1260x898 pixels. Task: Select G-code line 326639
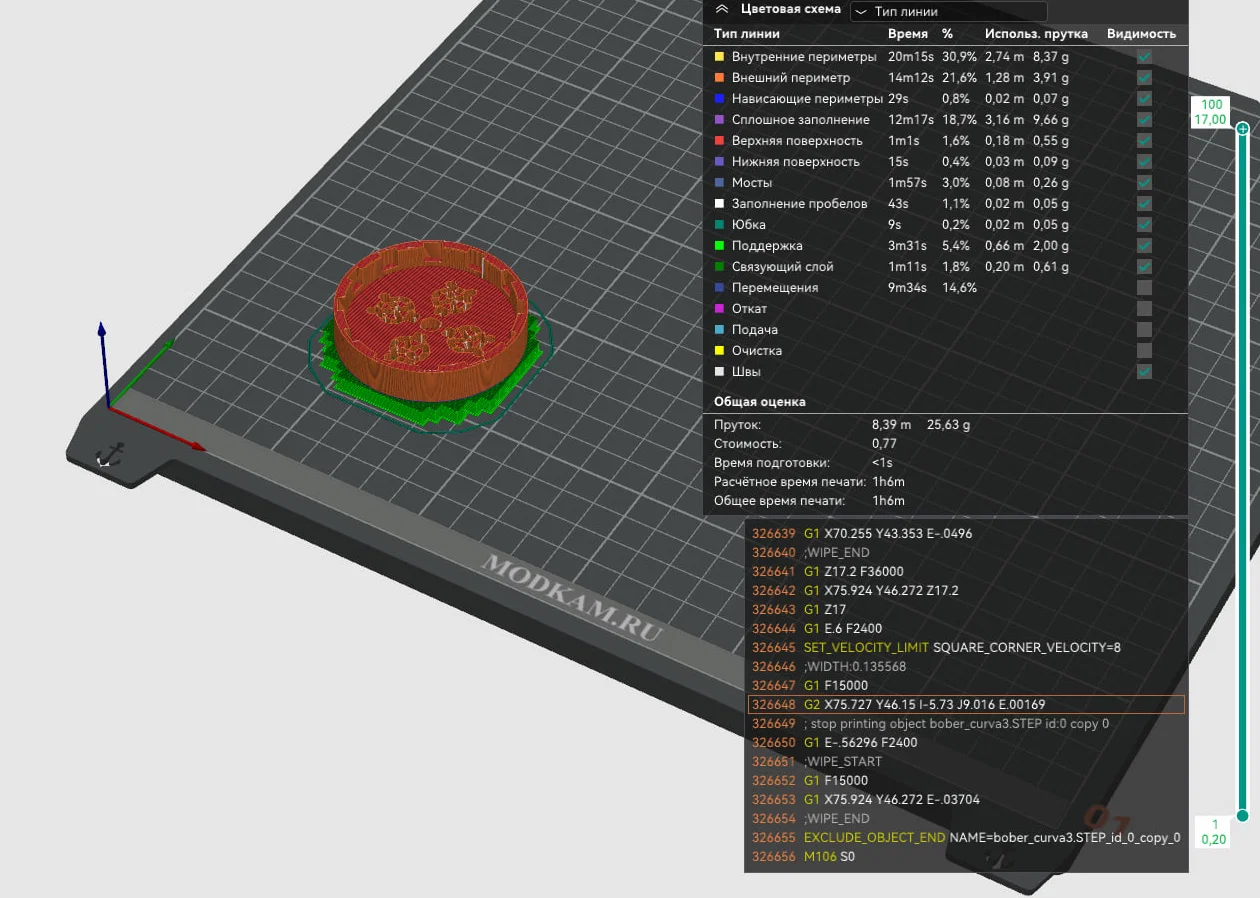pos(862,534)
